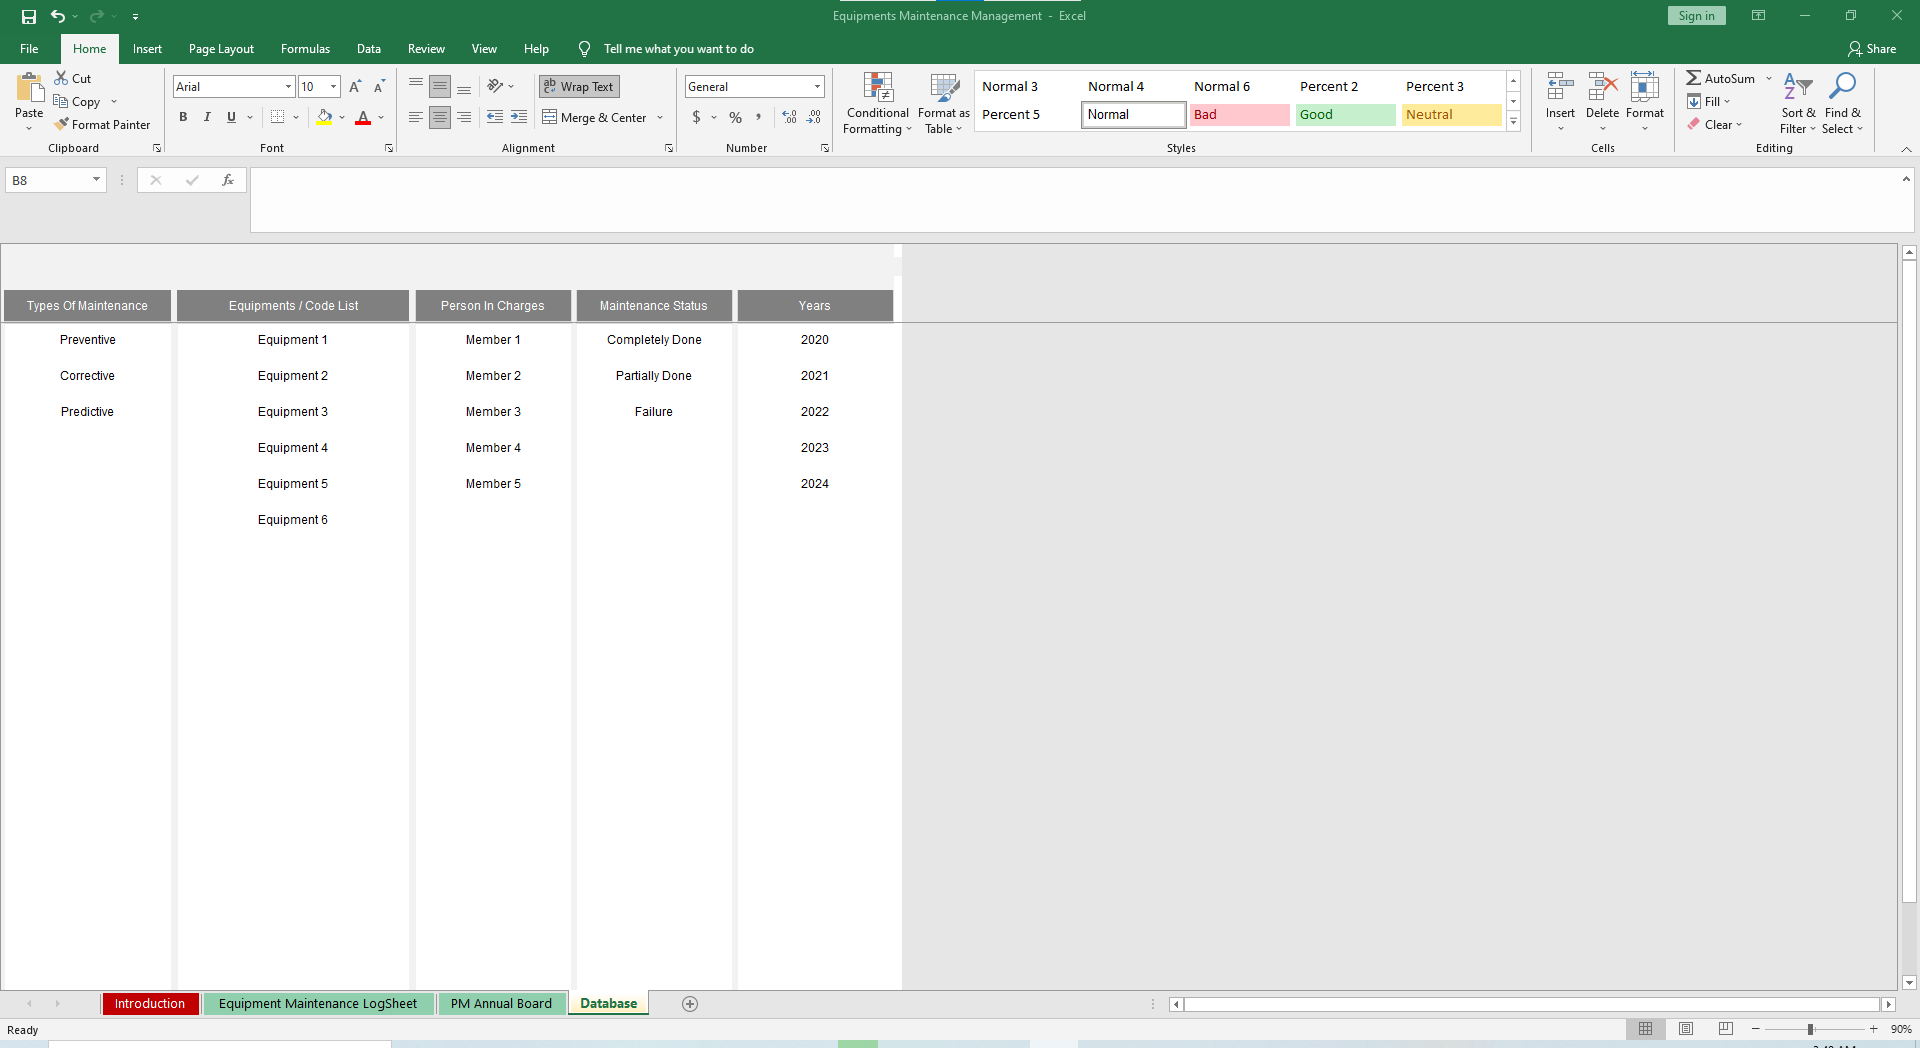
Task: Open the font name dropdown showing Arial
Action: coord(288,87)
